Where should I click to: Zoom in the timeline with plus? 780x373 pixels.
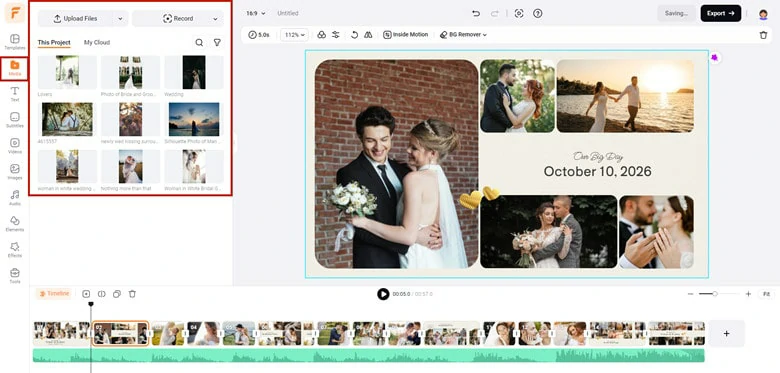click(x=748, y=294)
